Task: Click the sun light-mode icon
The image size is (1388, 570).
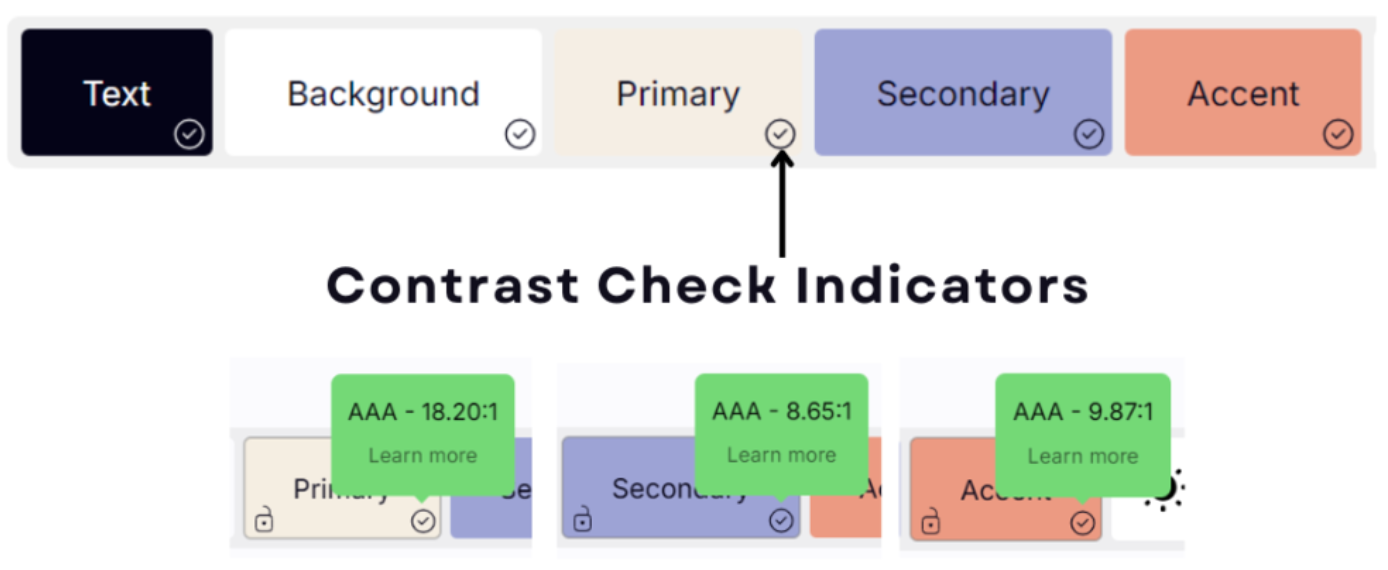Action: (x=1164, y=490)
